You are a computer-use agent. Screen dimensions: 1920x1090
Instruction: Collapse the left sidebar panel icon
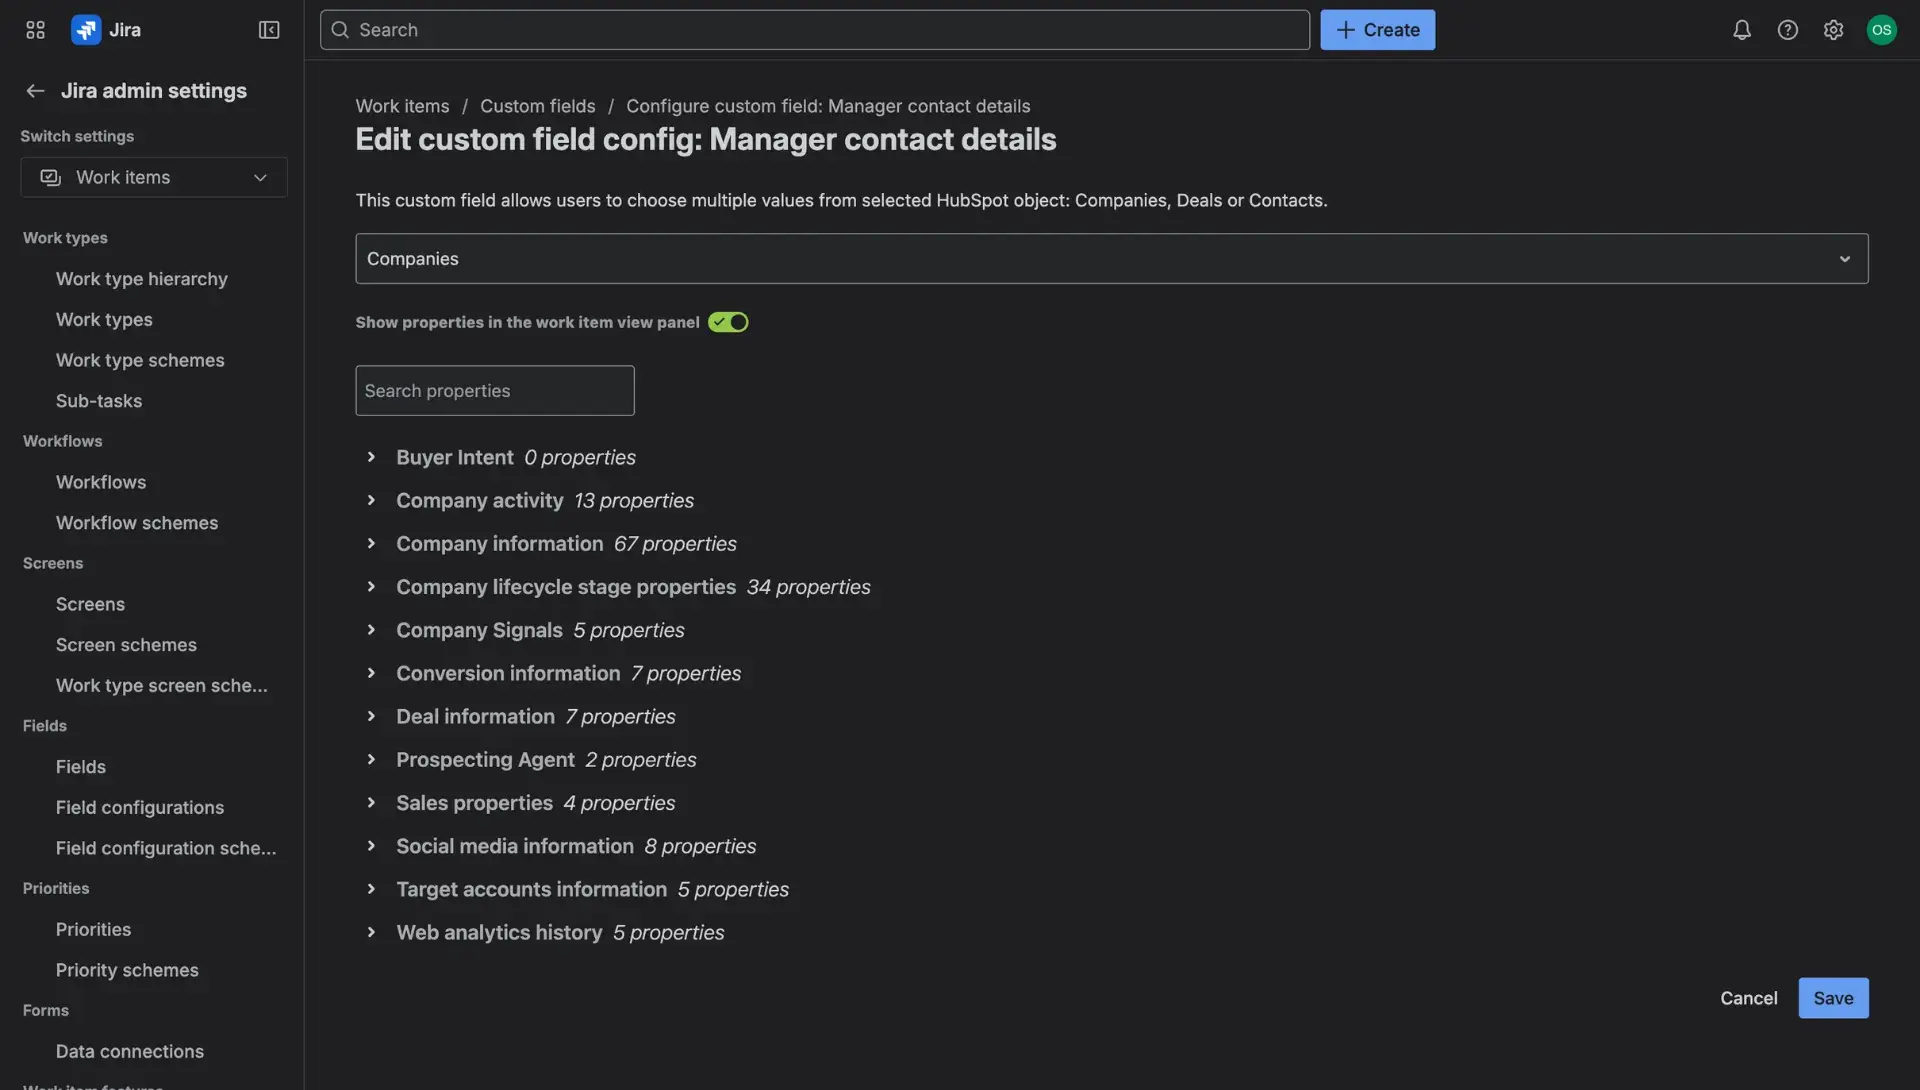point(268,29)
